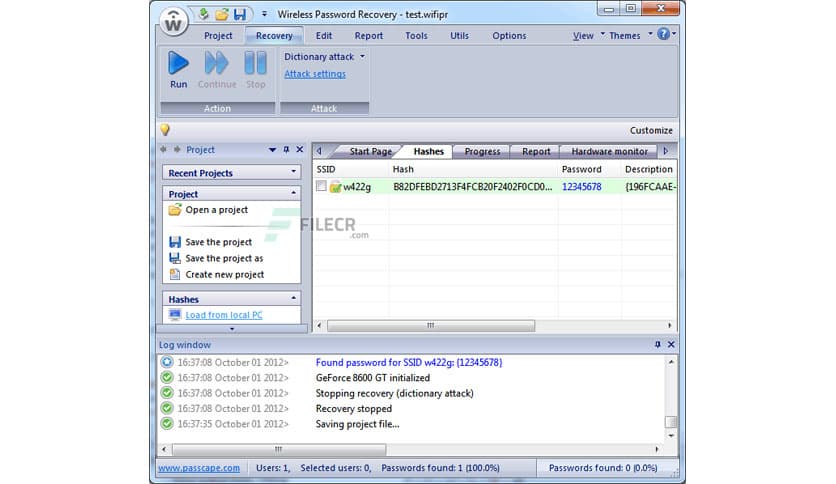The width and height of the screenshot is (836, 484).
Task: Open the Attack settings link
Action: [x=315, y=74]
